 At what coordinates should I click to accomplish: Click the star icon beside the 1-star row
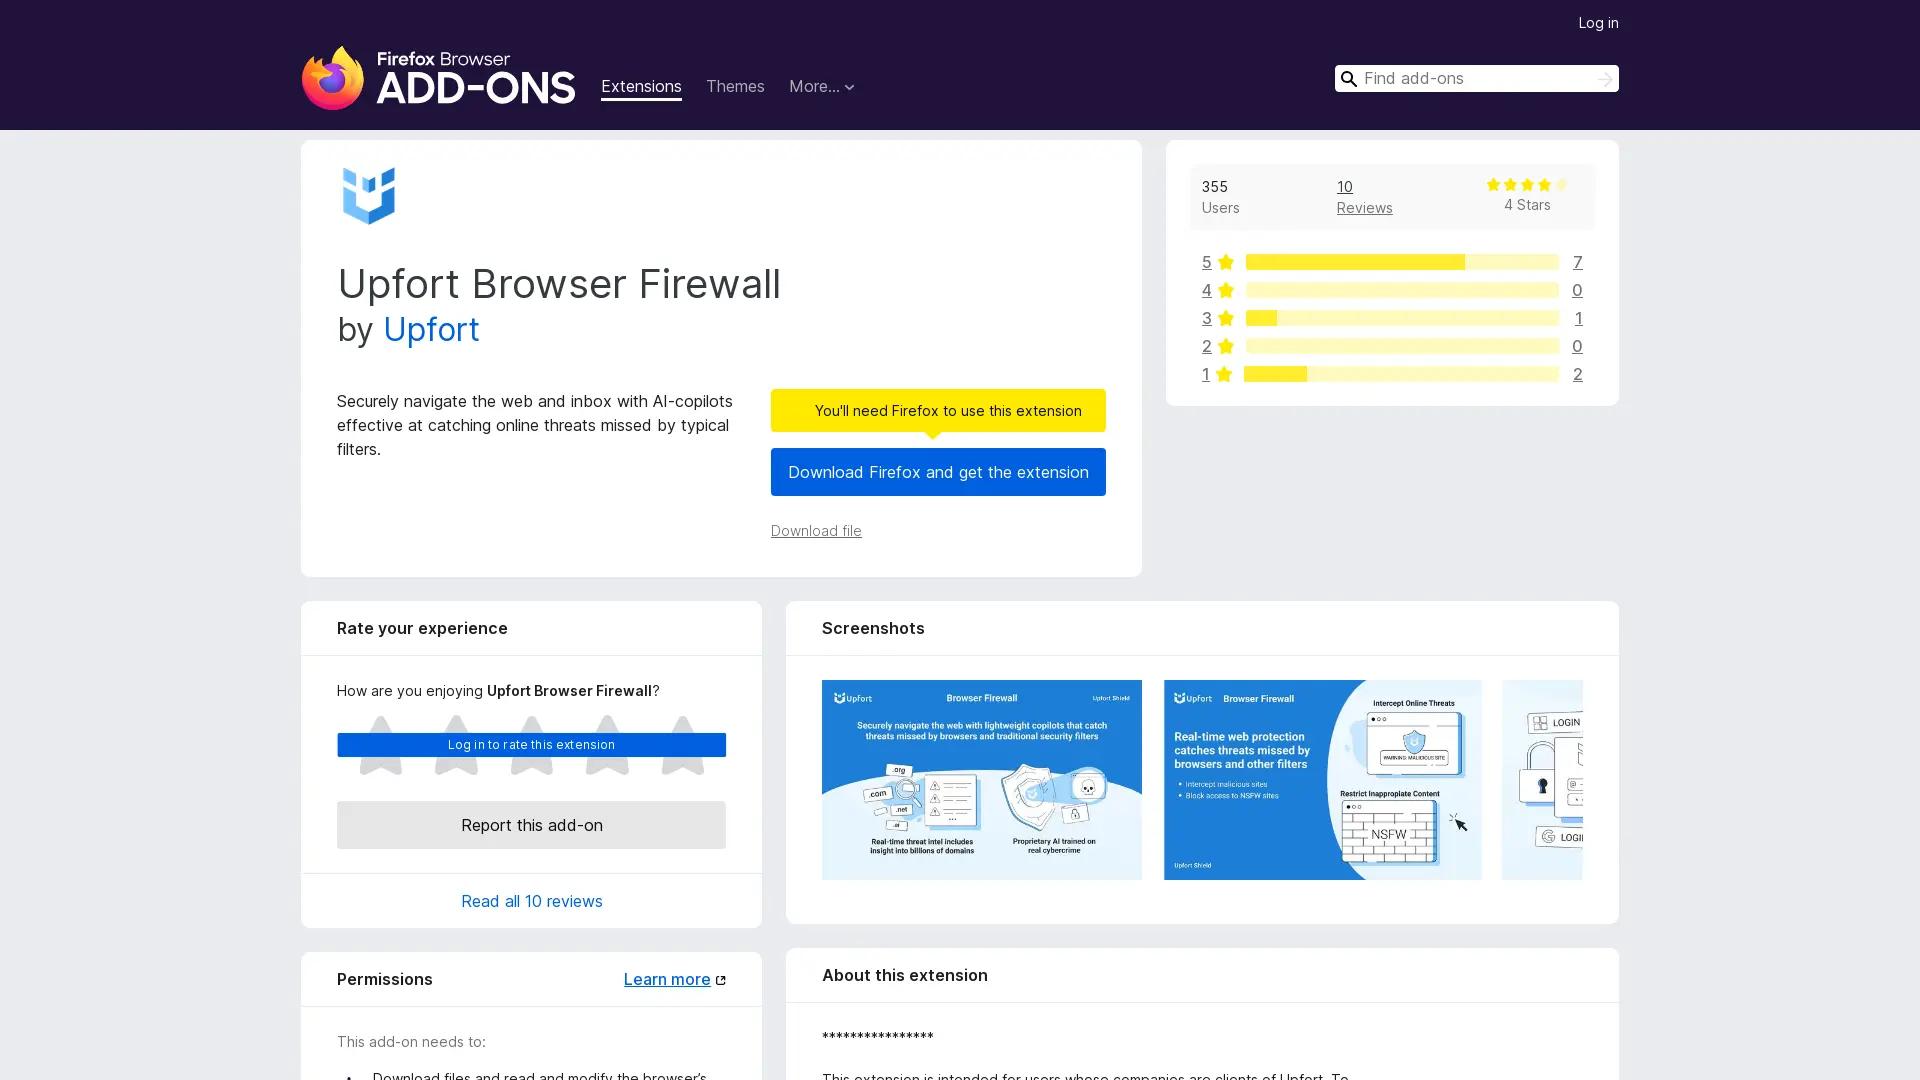(1224, 374)
